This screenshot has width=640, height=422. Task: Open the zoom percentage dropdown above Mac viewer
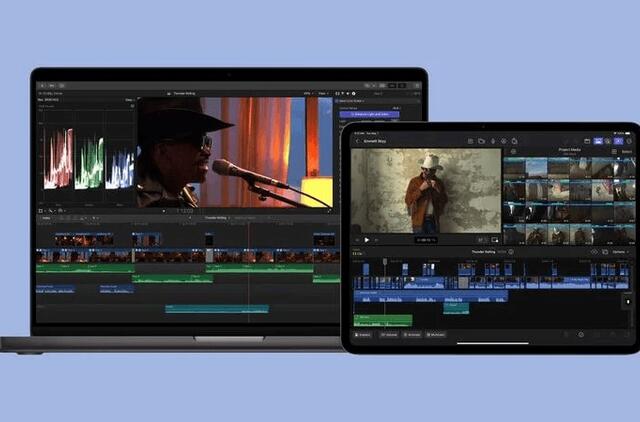click(x=307, y=93)
